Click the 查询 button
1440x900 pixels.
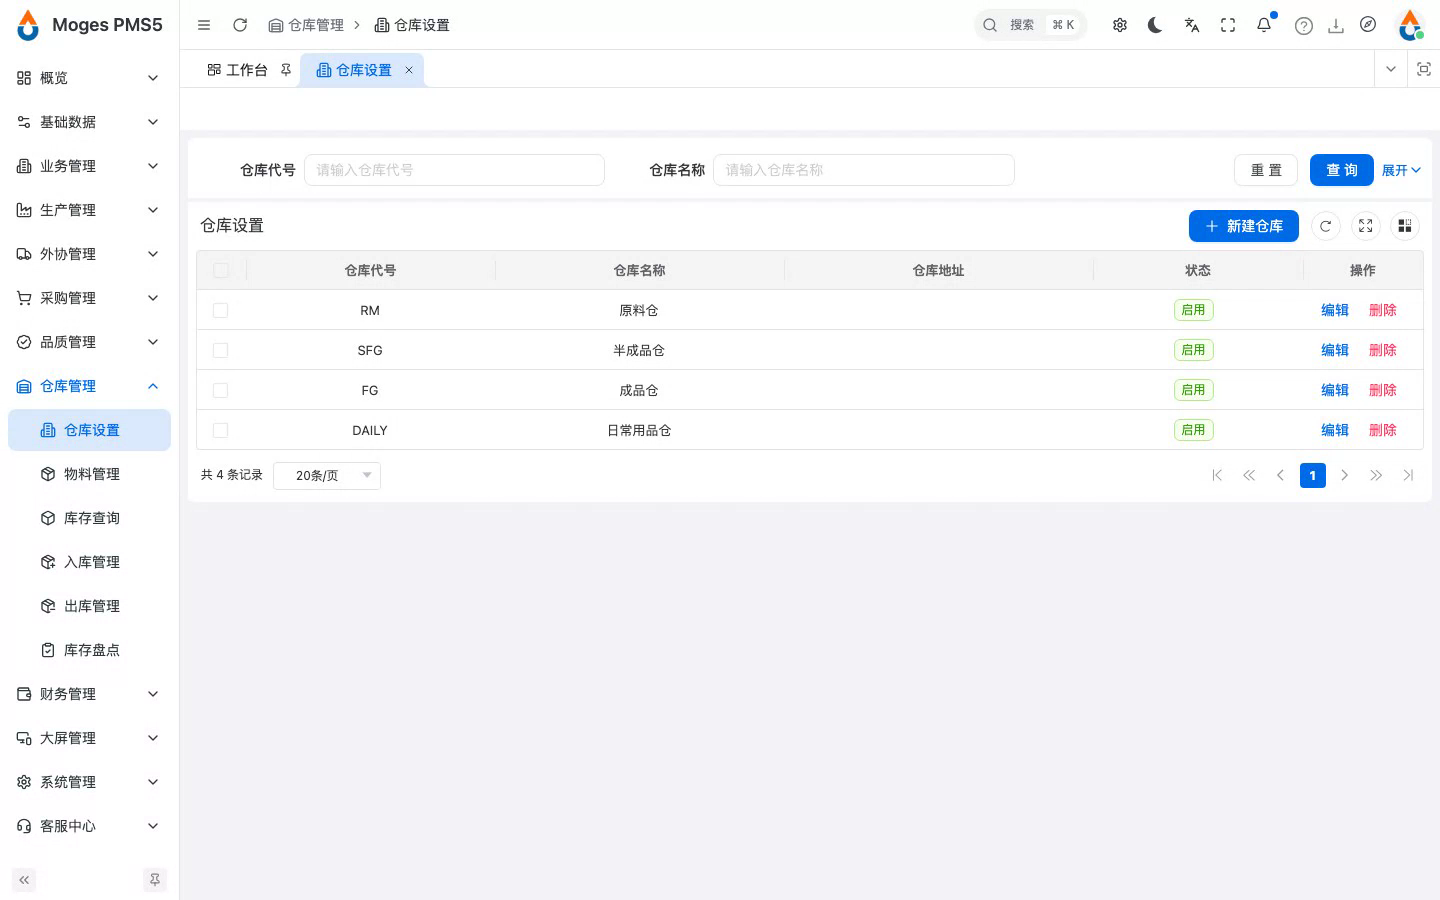click(1342, 170)
